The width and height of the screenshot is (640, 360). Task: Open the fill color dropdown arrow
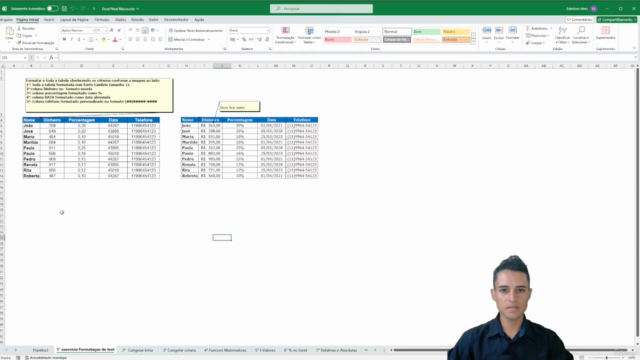point(109,40)
